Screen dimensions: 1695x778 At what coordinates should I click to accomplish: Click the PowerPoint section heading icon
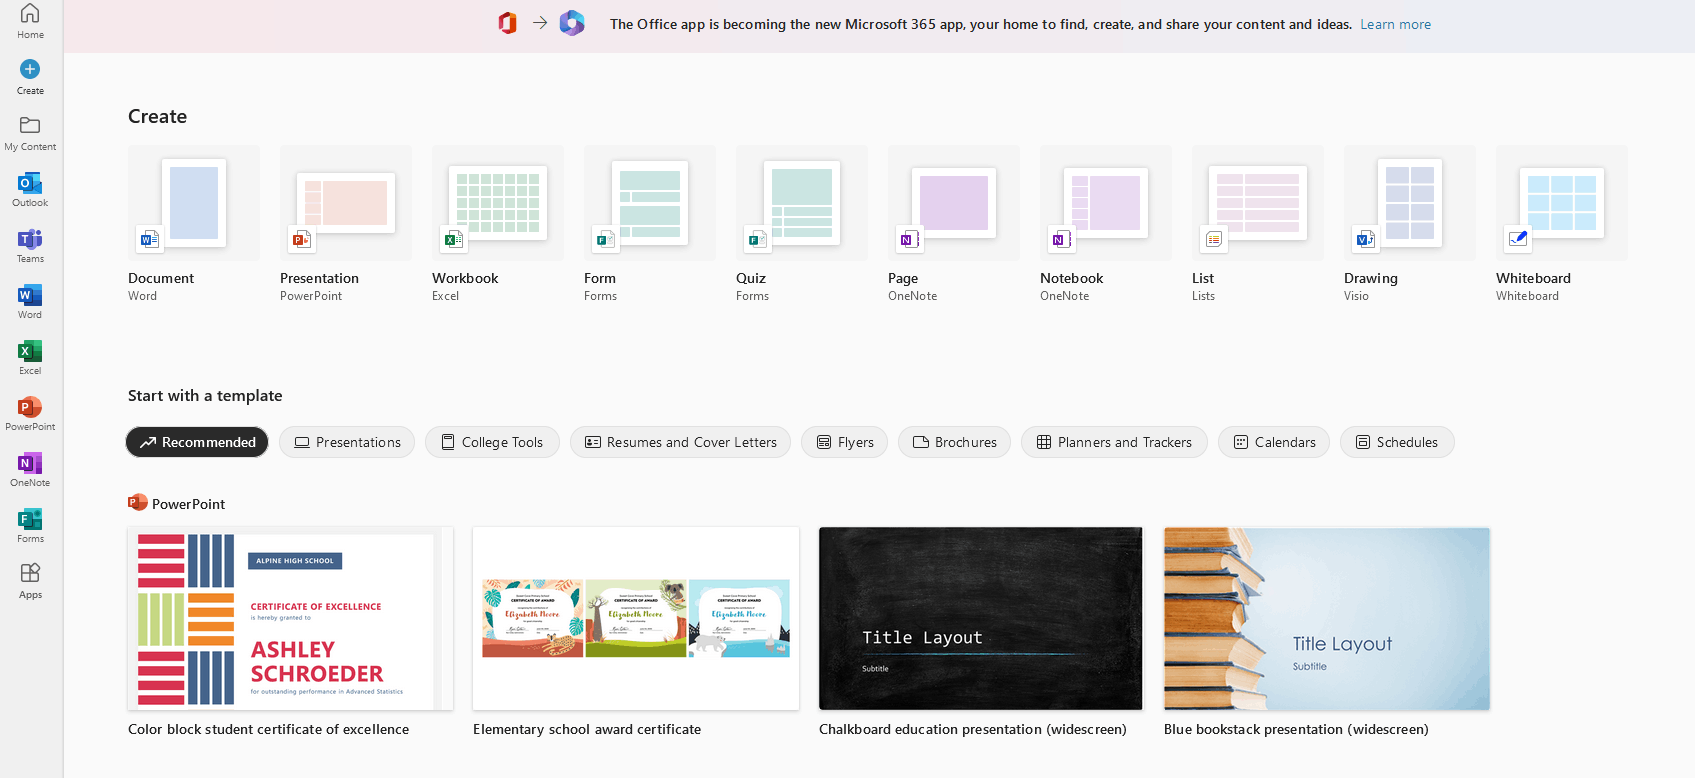pos(138,502)
